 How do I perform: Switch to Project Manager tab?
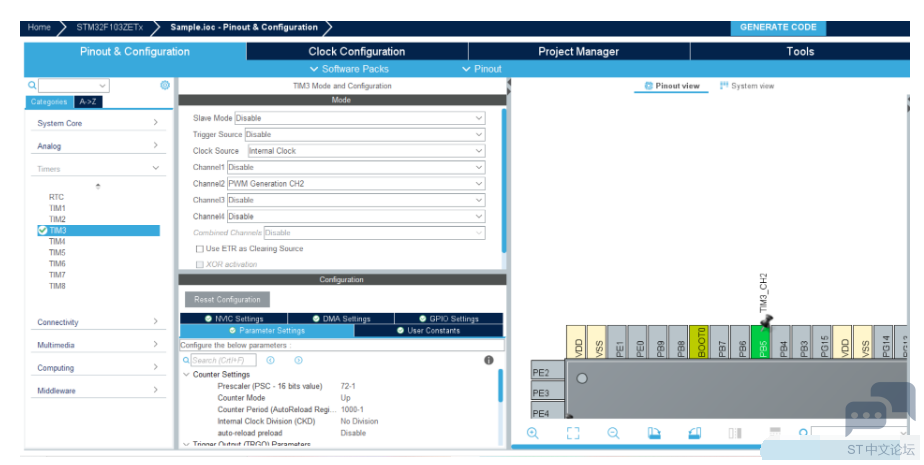(x=579, y=51)
